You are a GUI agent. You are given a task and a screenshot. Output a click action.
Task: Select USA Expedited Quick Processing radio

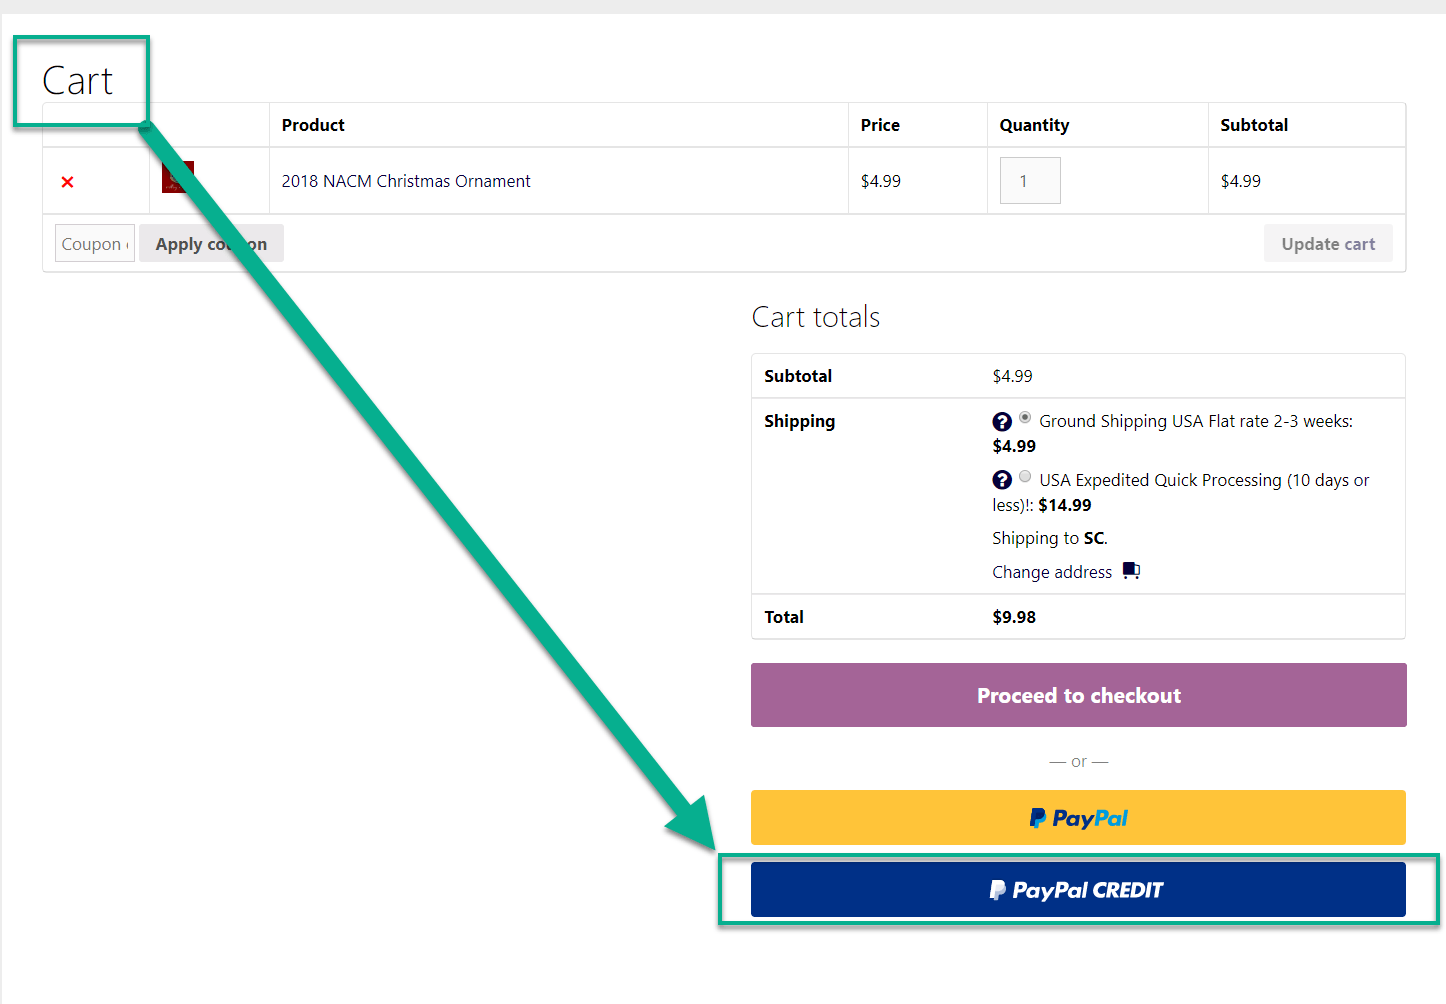(x=1025, y=477)
